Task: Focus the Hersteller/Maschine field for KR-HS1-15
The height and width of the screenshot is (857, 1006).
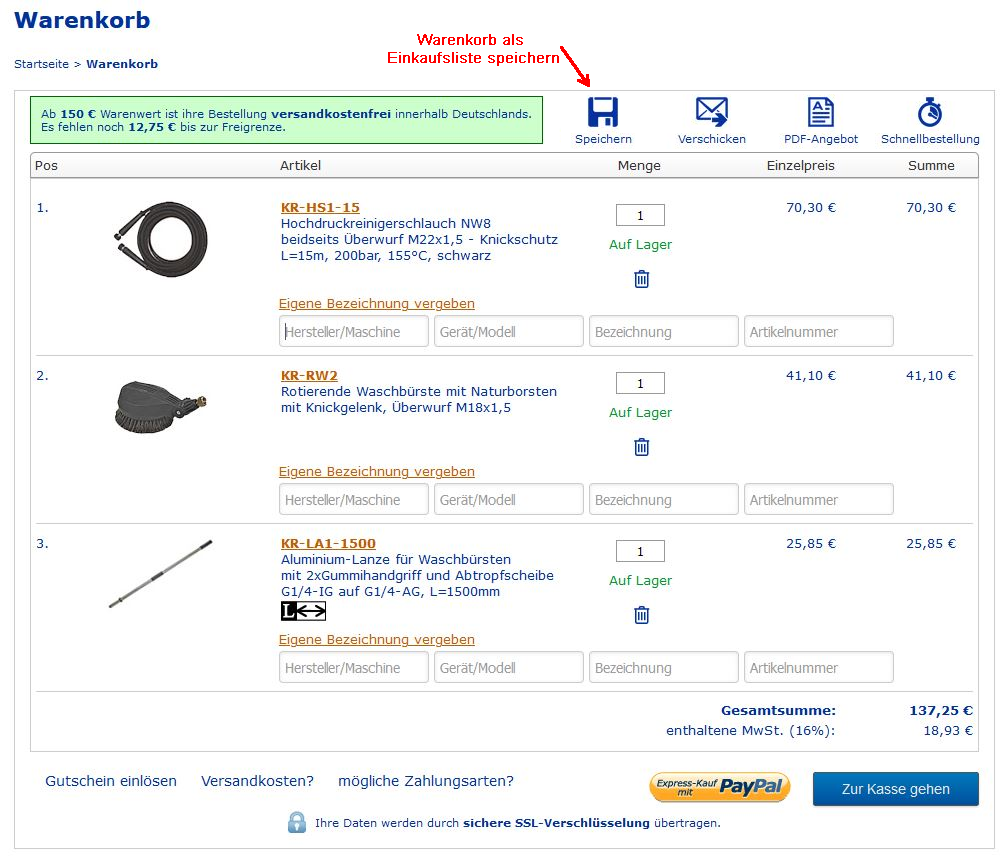Action: [x=354, y=332]
